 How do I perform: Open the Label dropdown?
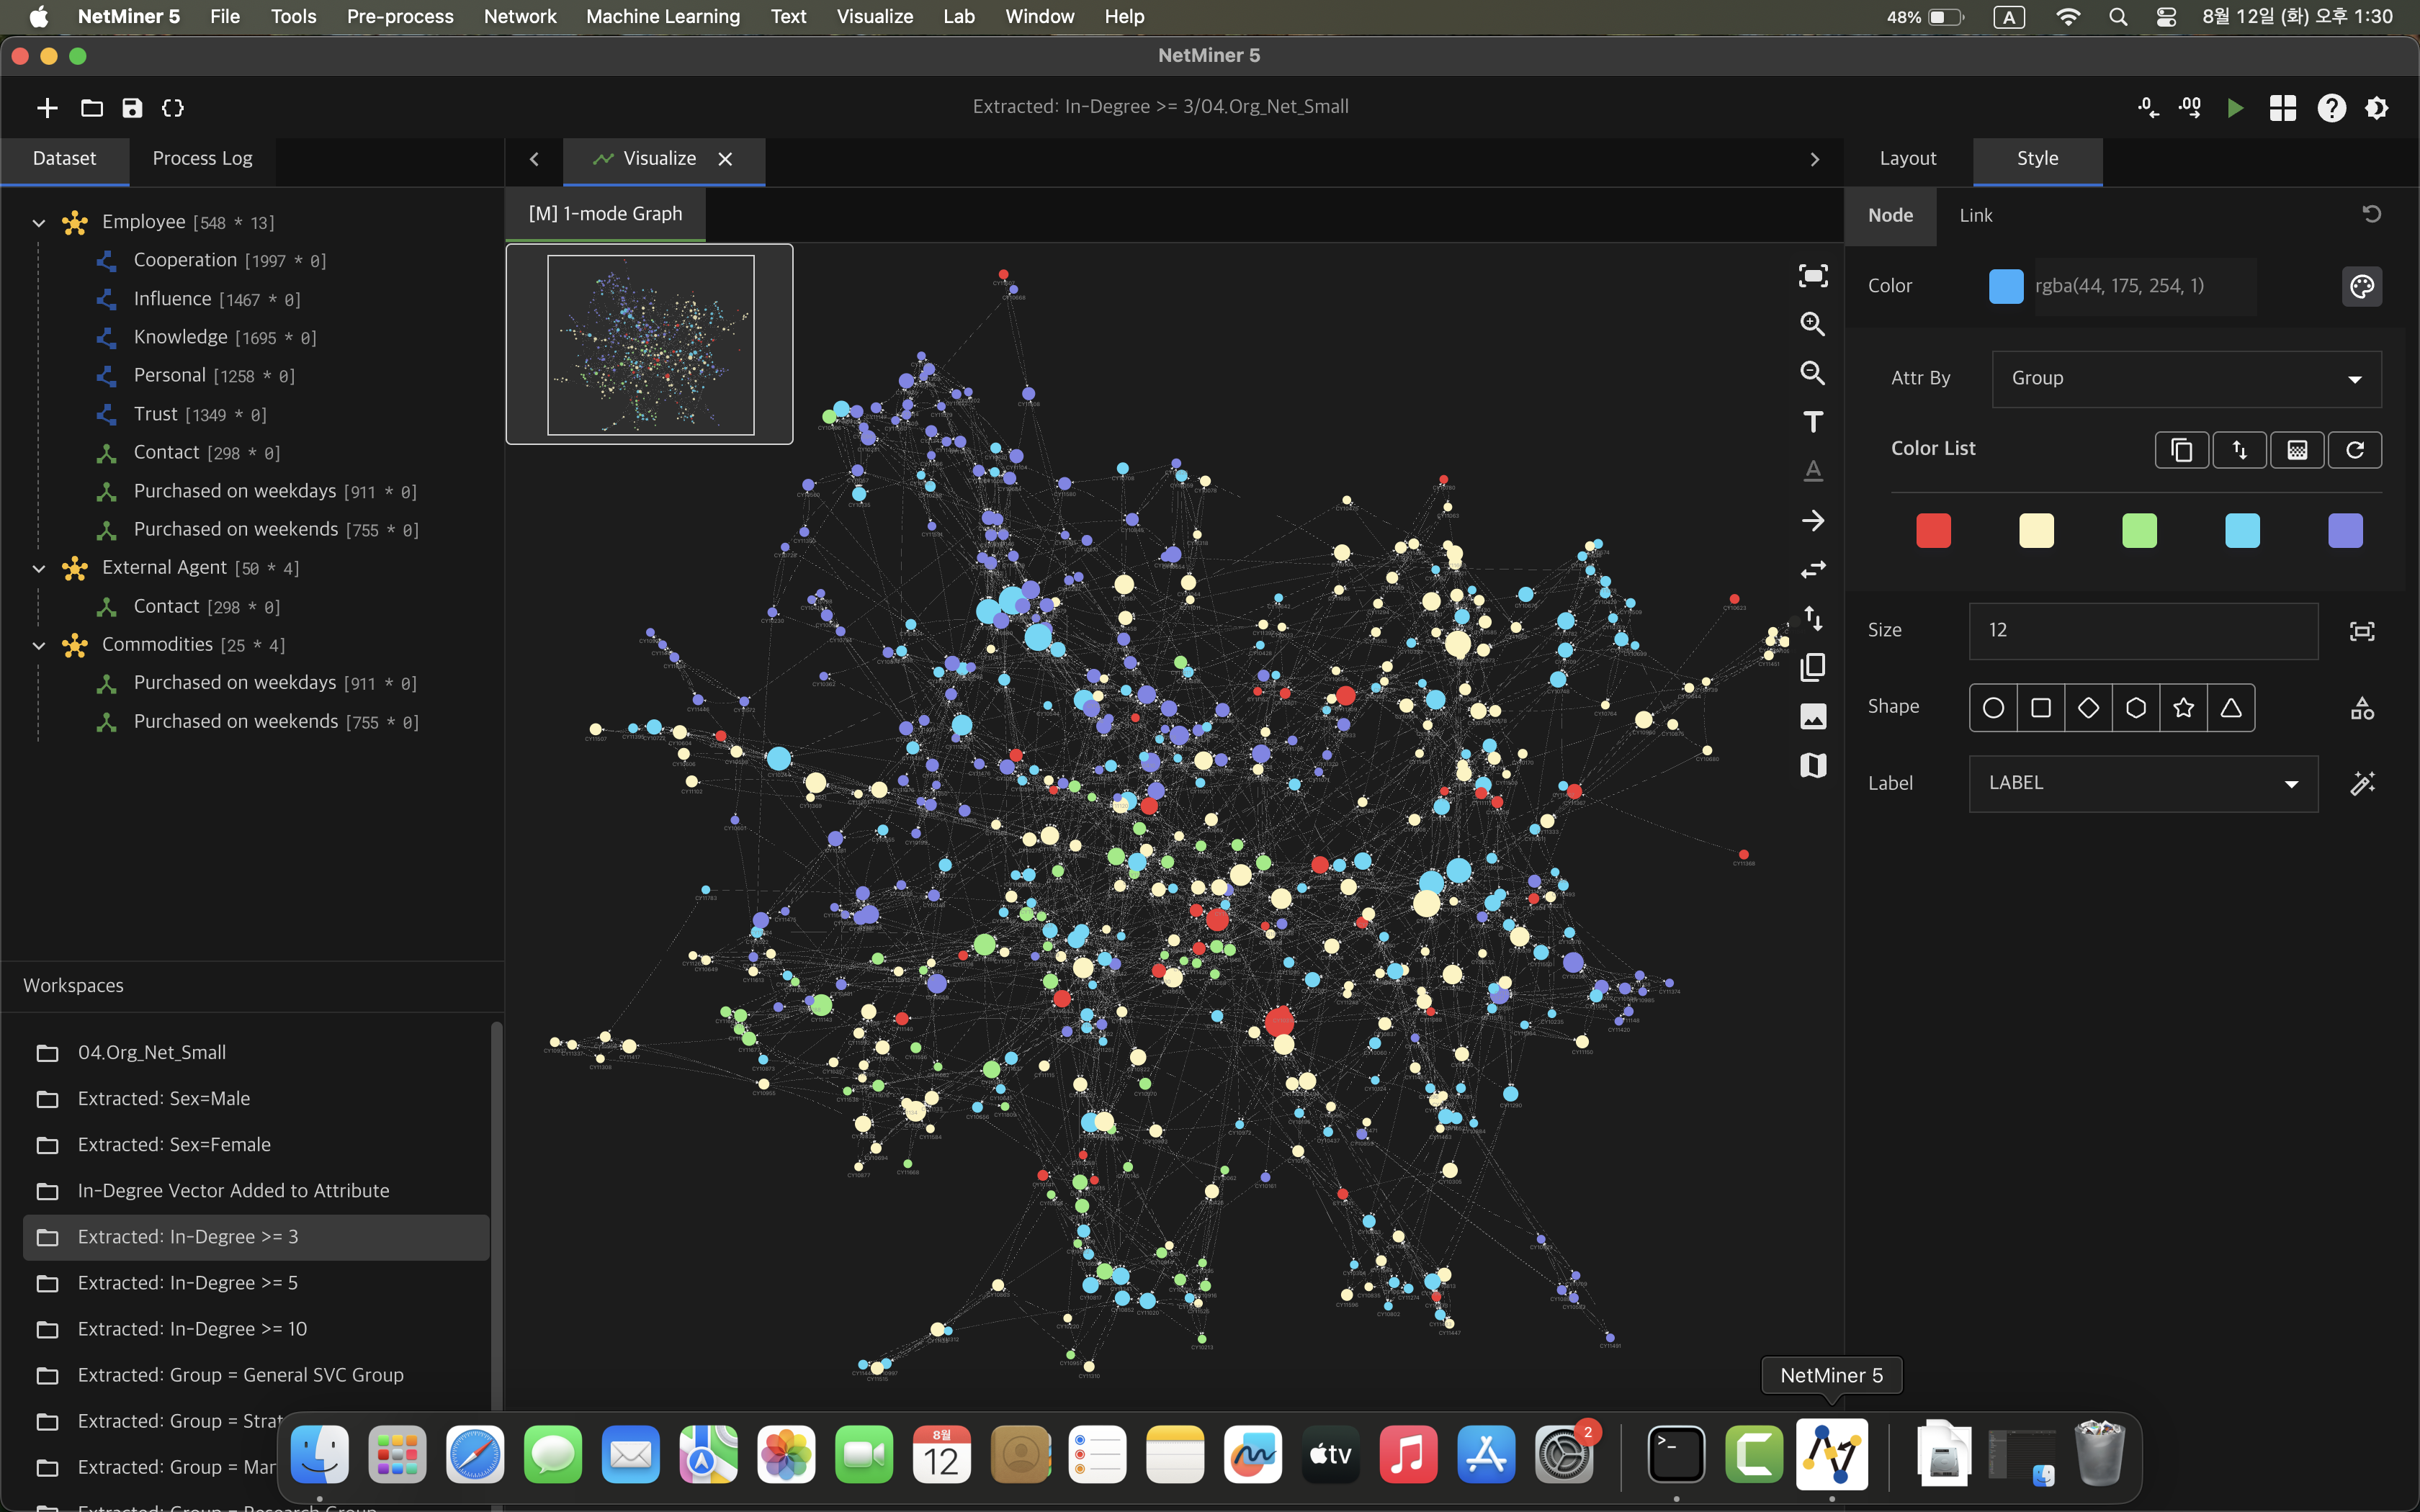point(2143,784)
